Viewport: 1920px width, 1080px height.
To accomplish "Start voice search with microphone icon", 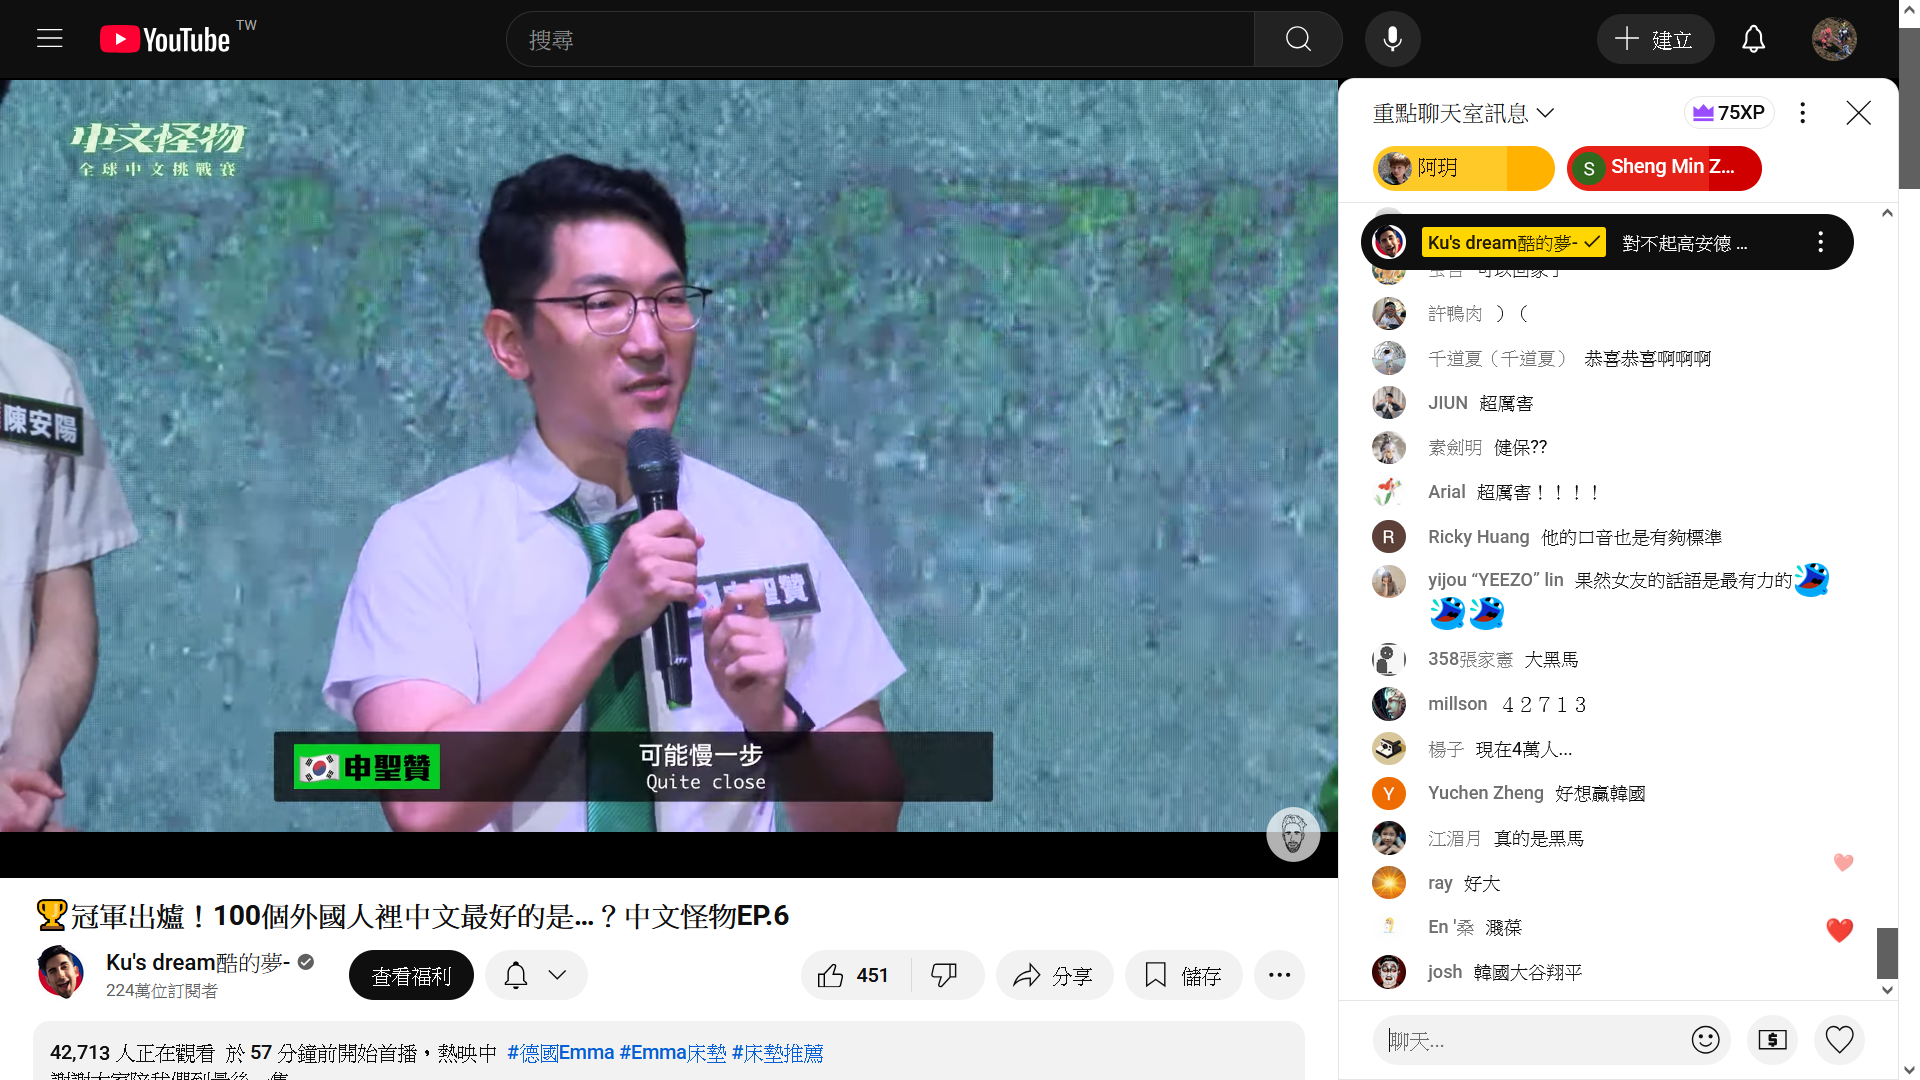I will point(1392,39).
